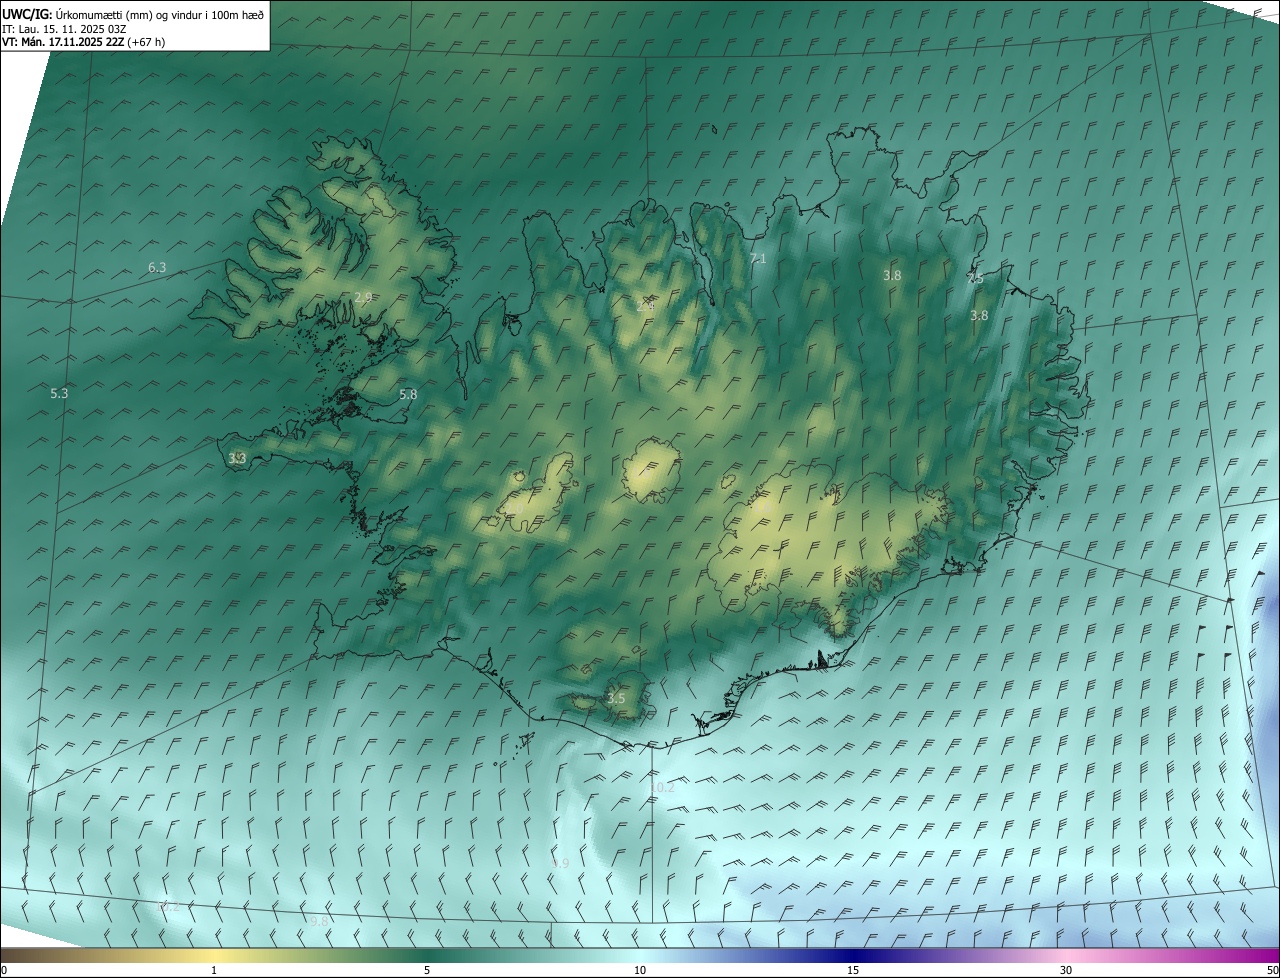This screenshot has height=978, width=1280.
Task: Click the yellow band of the color scale
Action: click(214, 956)
